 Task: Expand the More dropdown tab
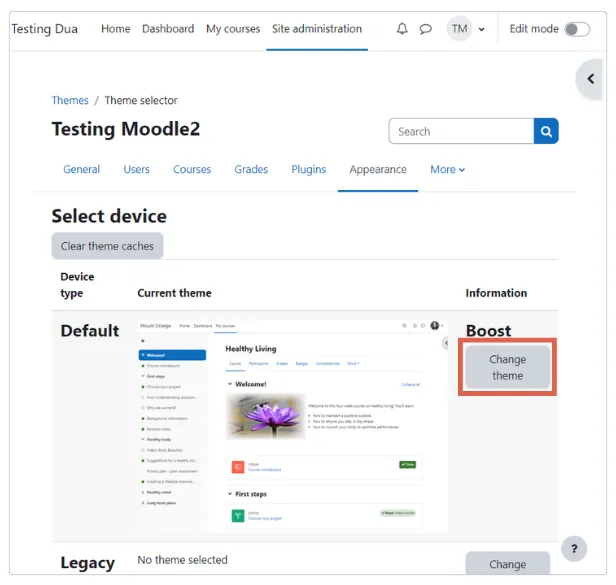[447, 169]
